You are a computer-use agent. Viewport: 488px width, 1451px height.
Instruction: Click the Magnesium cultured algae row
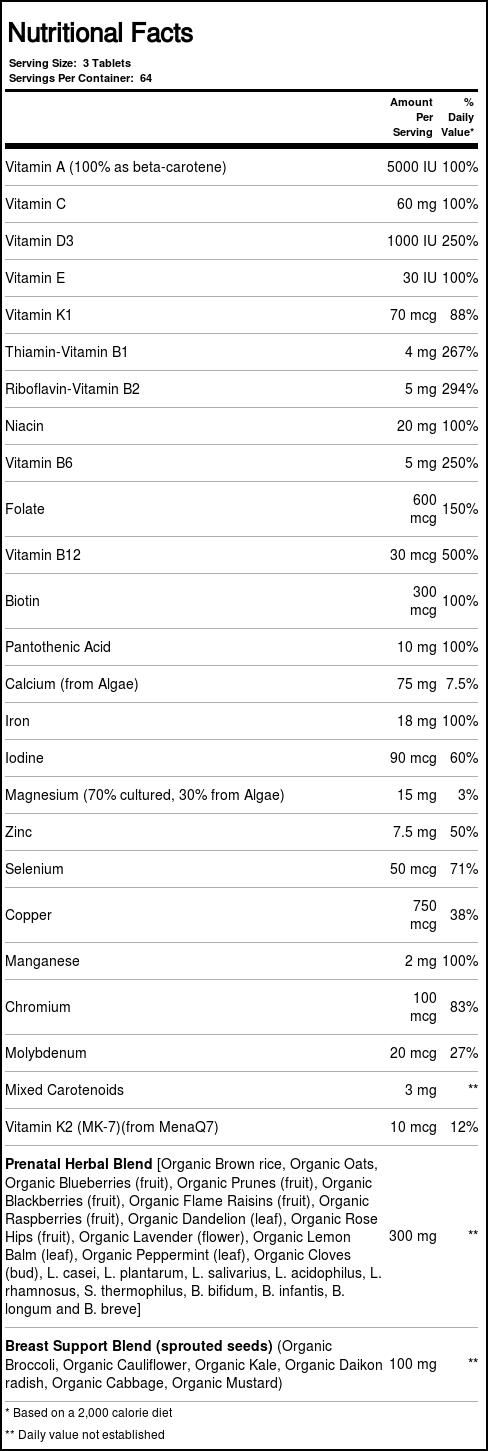tap(244, 795)
